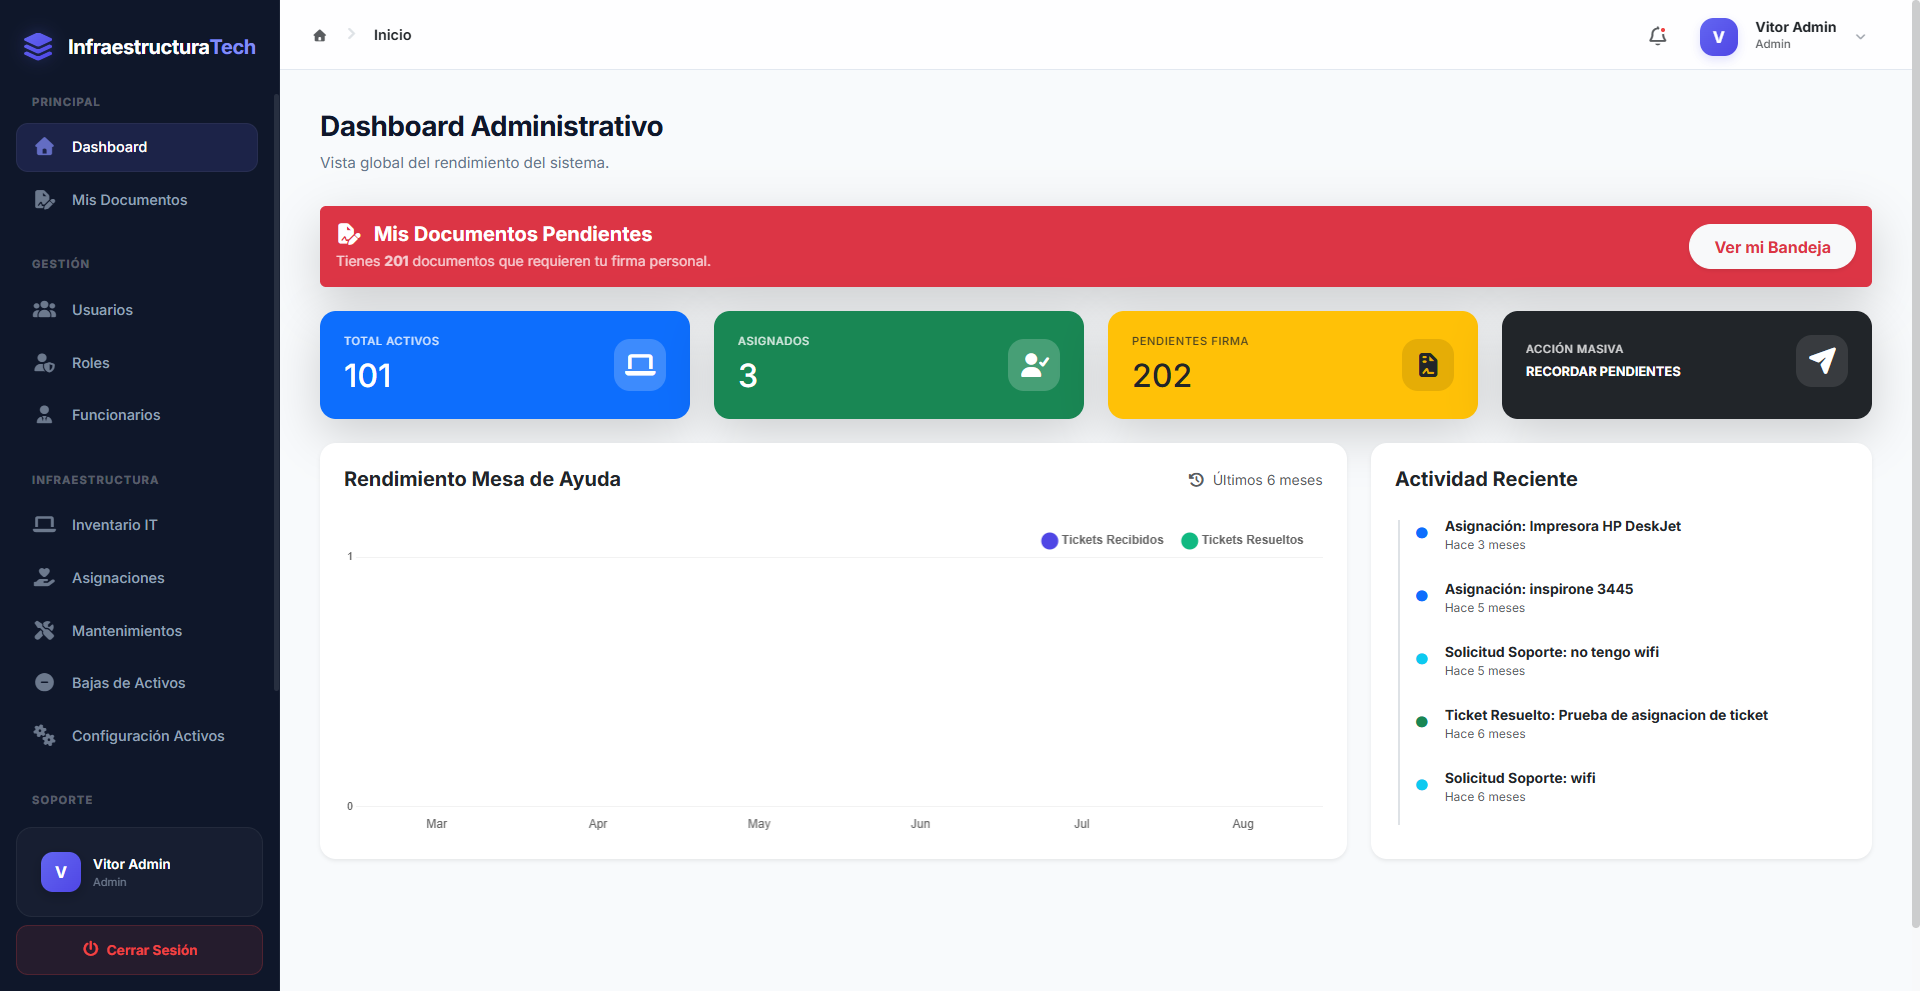Screen dimensions: 1920x991
Task: Click the Usuarios group icon
Action: click(x=44, y=310)
